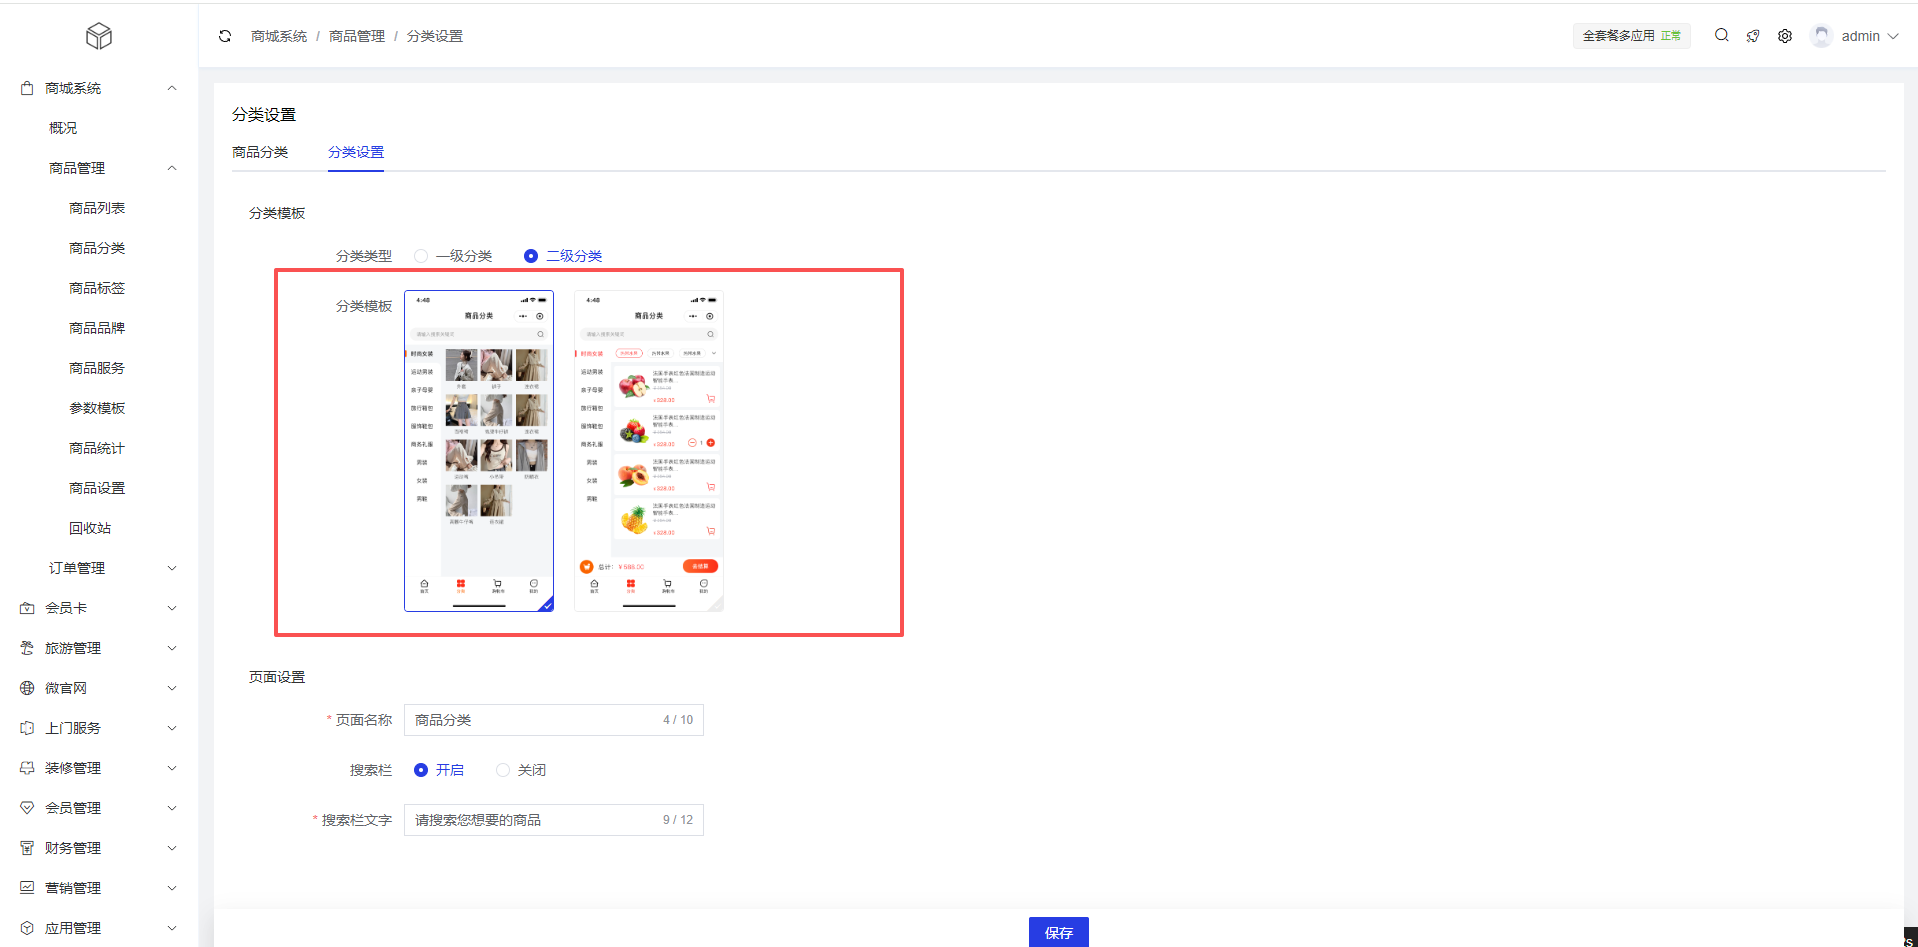
Task: Open 商品分类 in the sidebar menu
Action: (97, 248)
